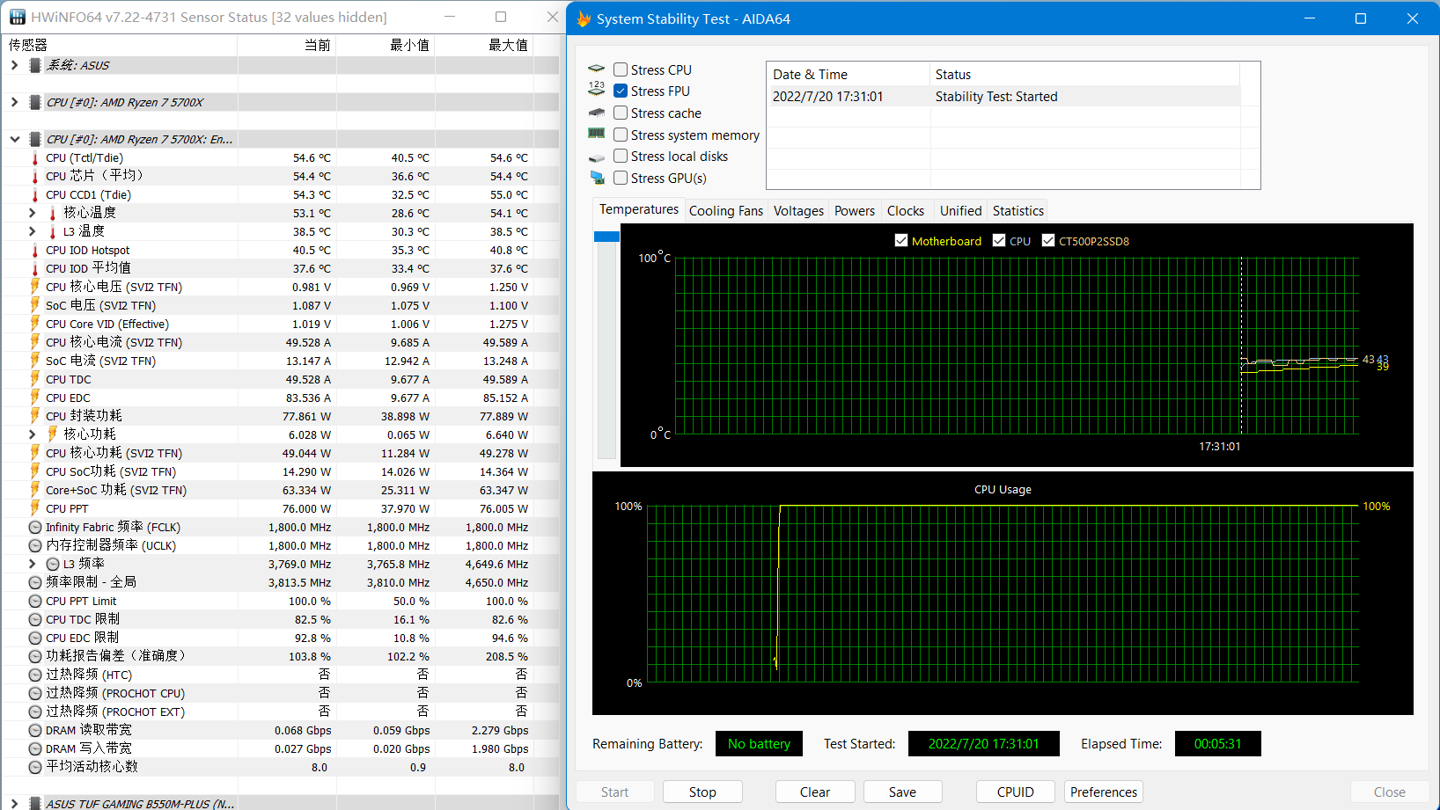
Task: Enable the Stress CPU checkbox
Action: pos(621,69)
